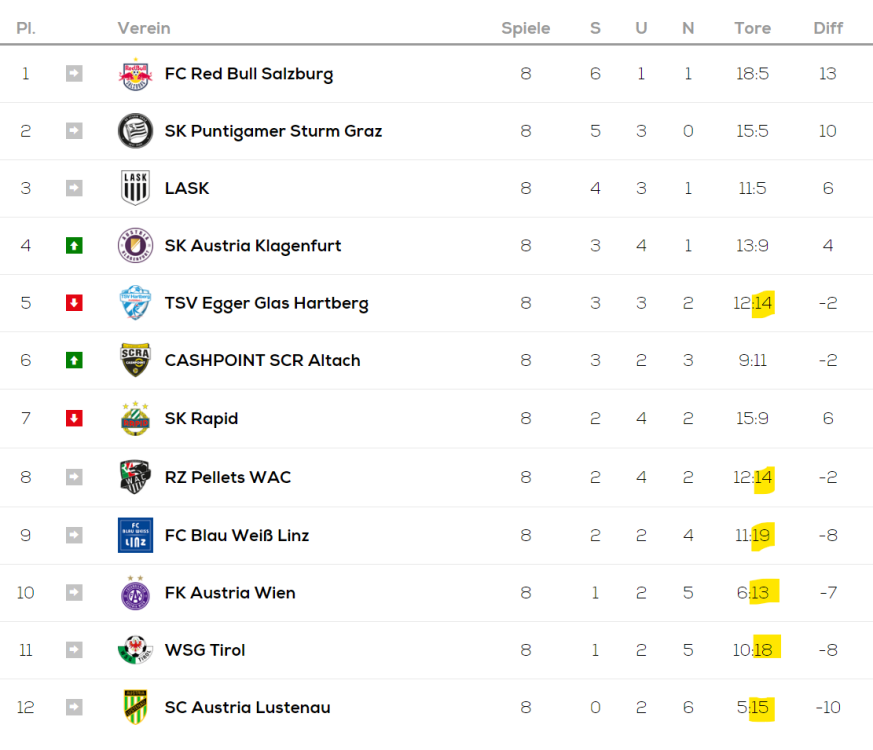Click the Pl. position column header
873x750 pixels.
(x=26, y=28)
